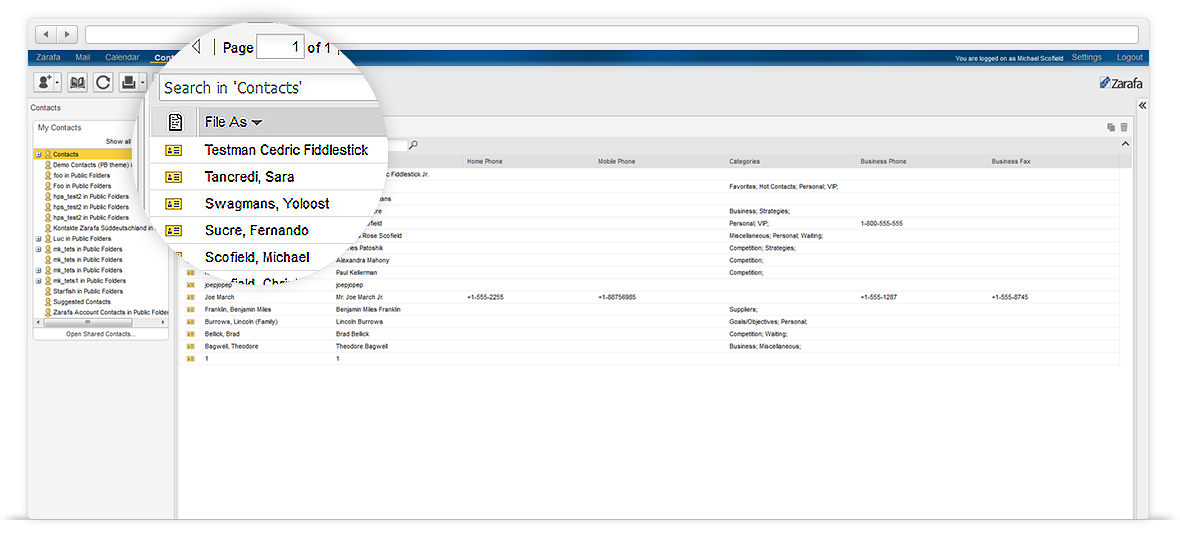Click the folder tree horizontal scrollbar thumb

(x=88, y=322)
